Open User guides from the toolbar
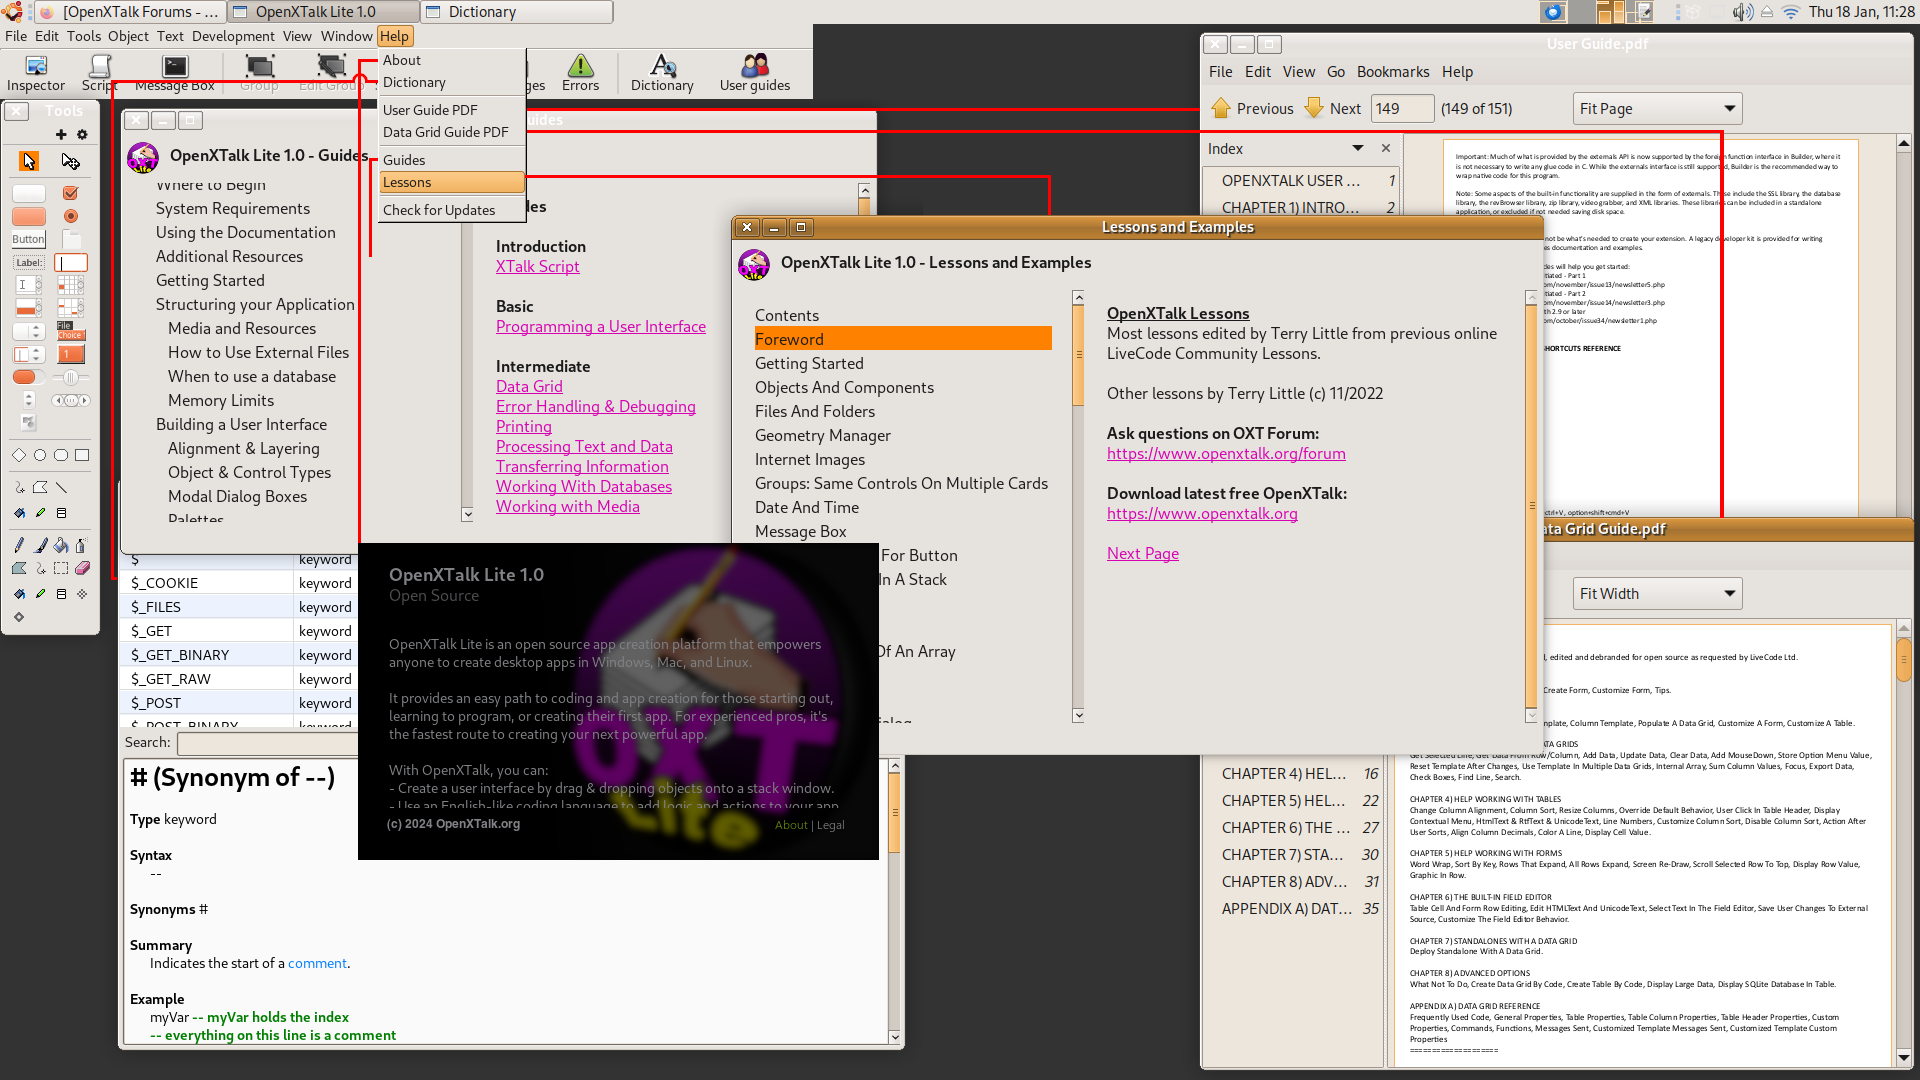Screen dimensions: 1920x1080 (x=755, y=74)
